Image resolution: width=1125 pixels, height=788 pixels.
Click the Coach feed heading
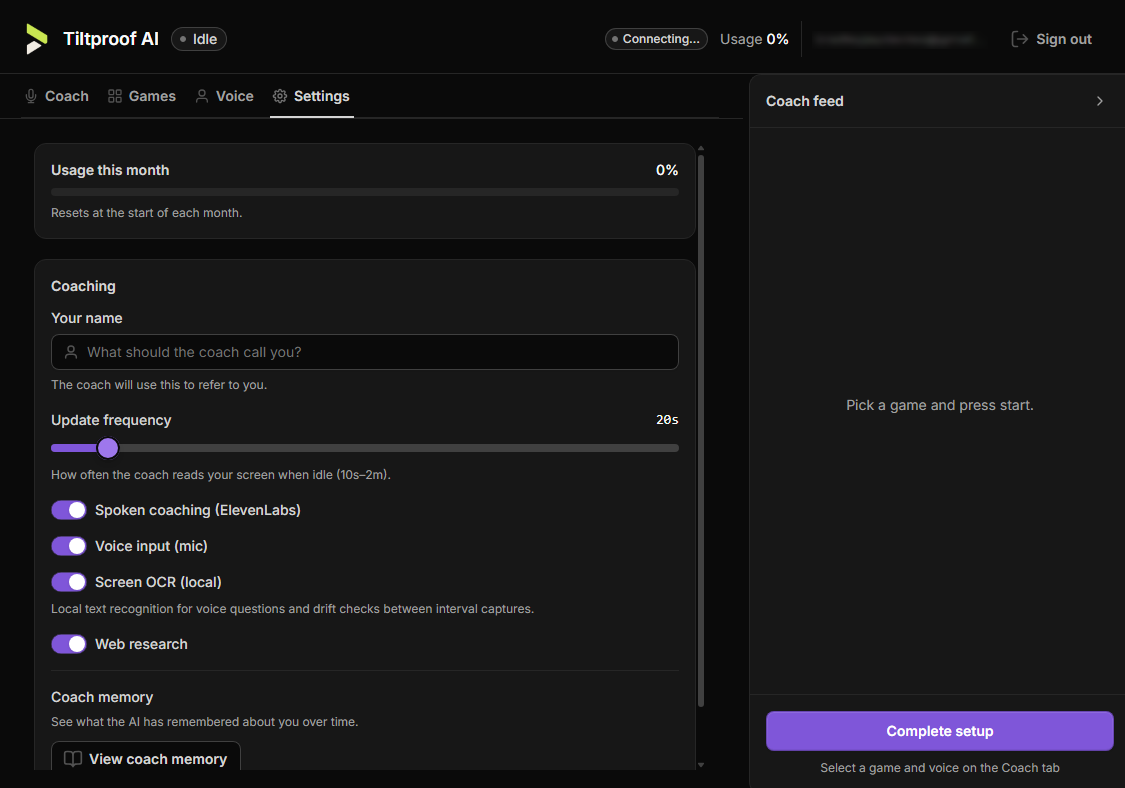804,101
